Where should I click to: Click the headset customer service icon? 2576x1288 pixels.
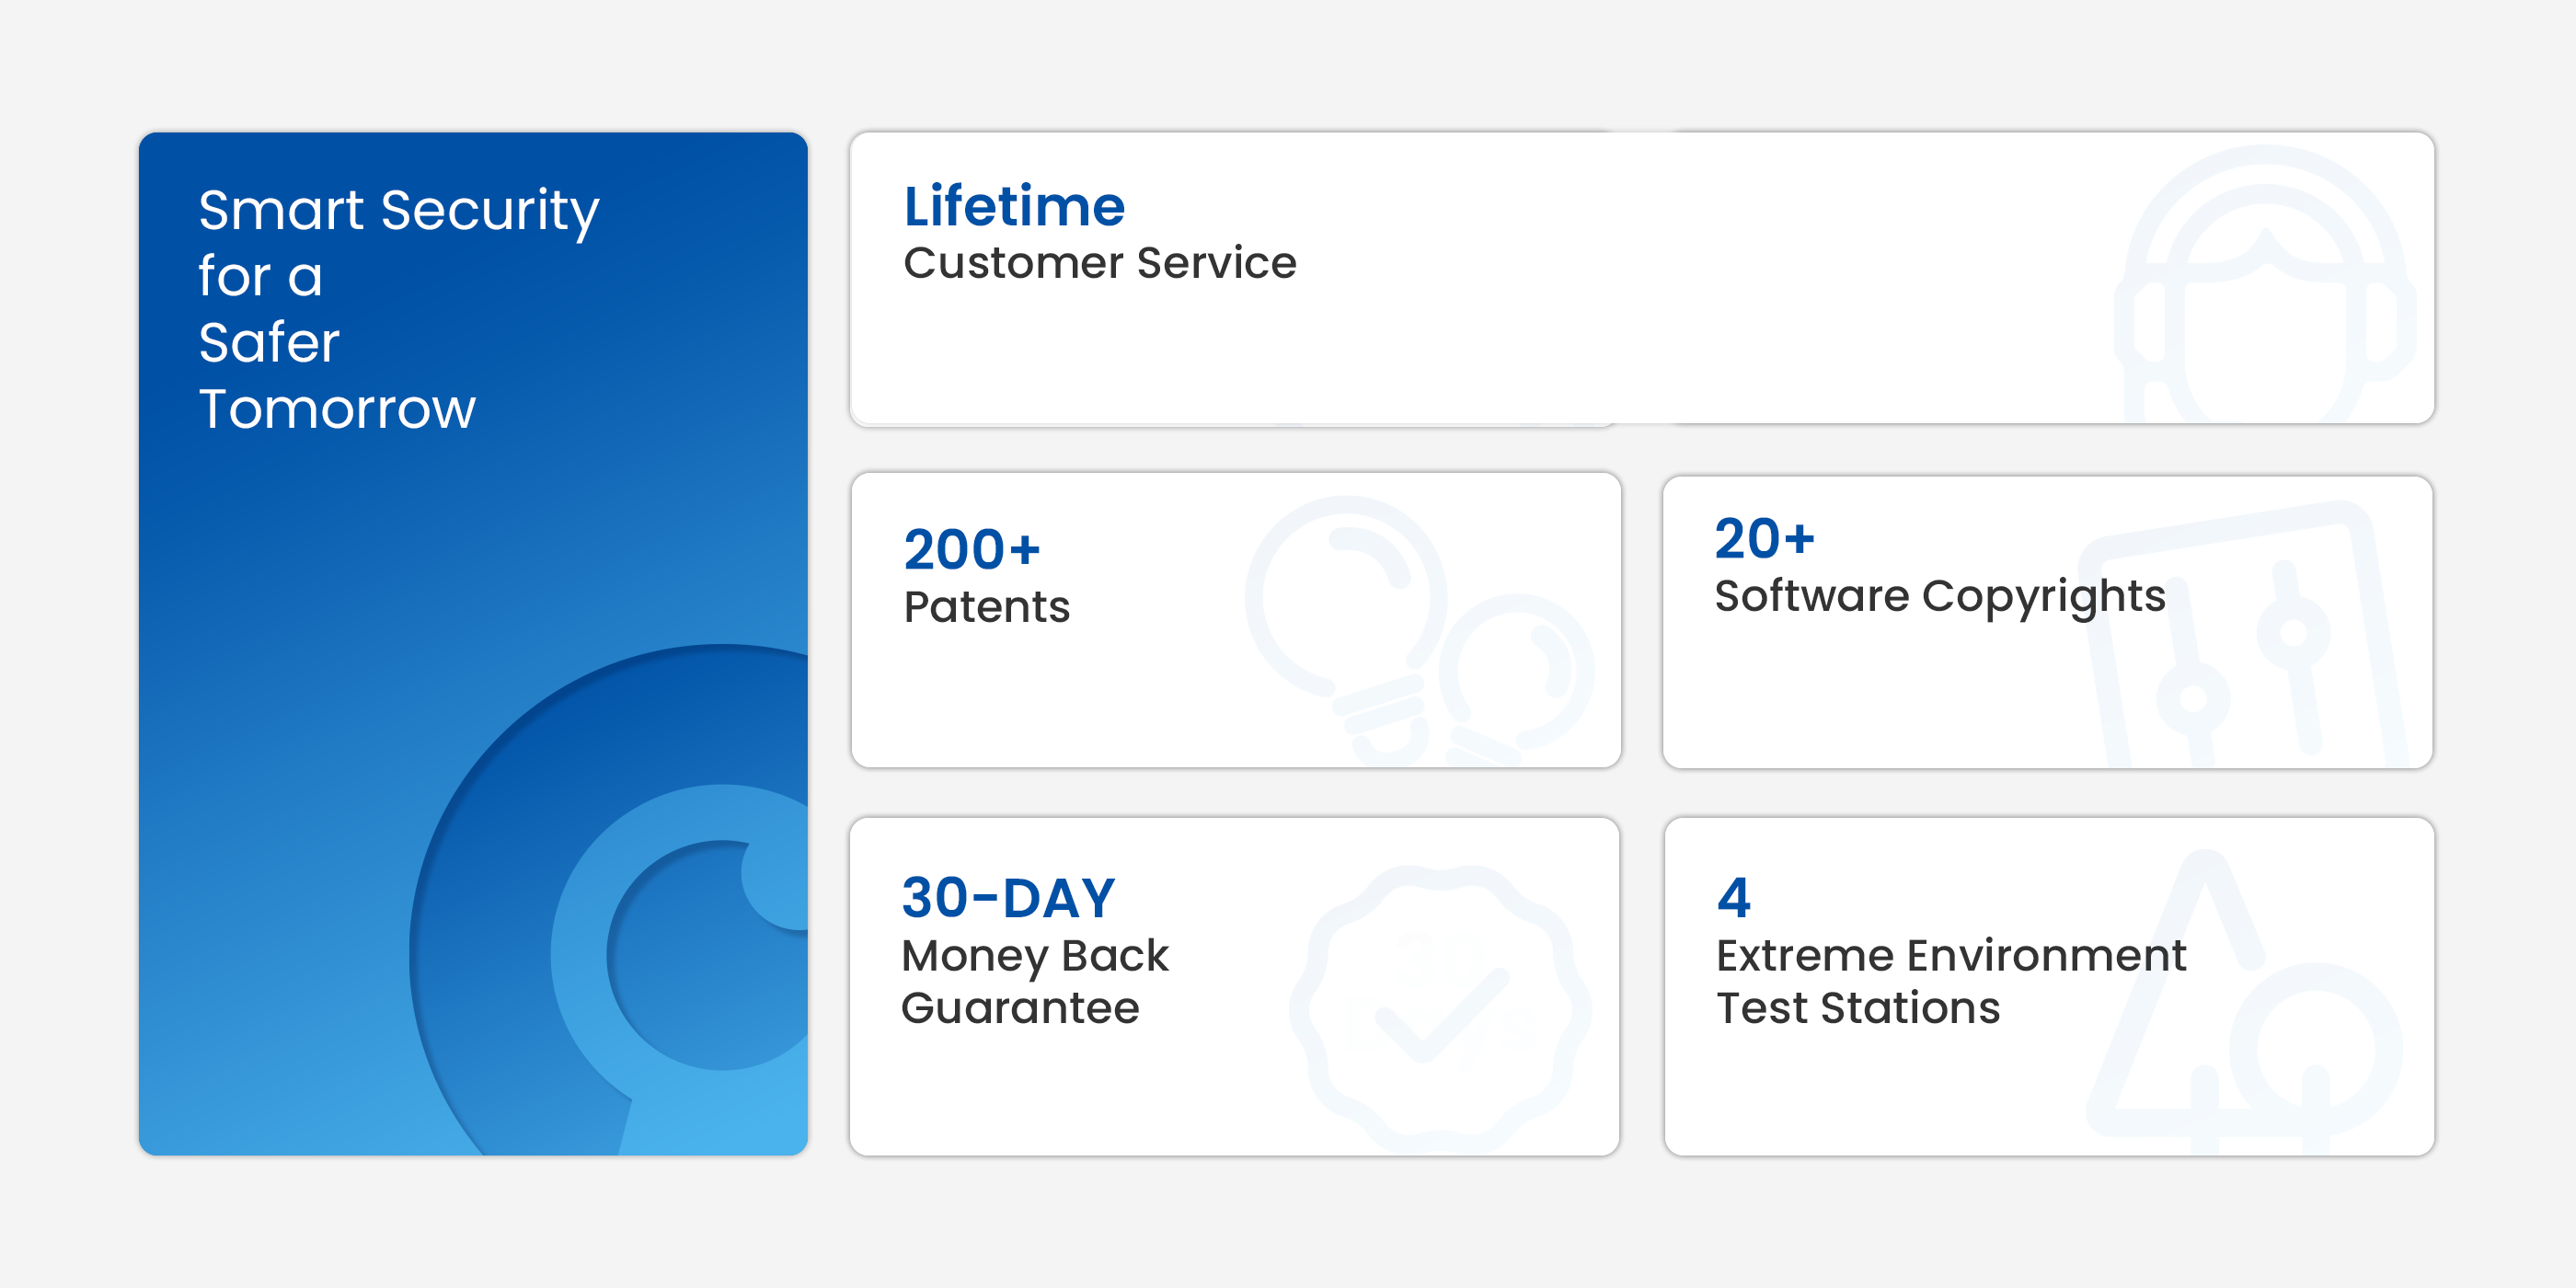2264,290
